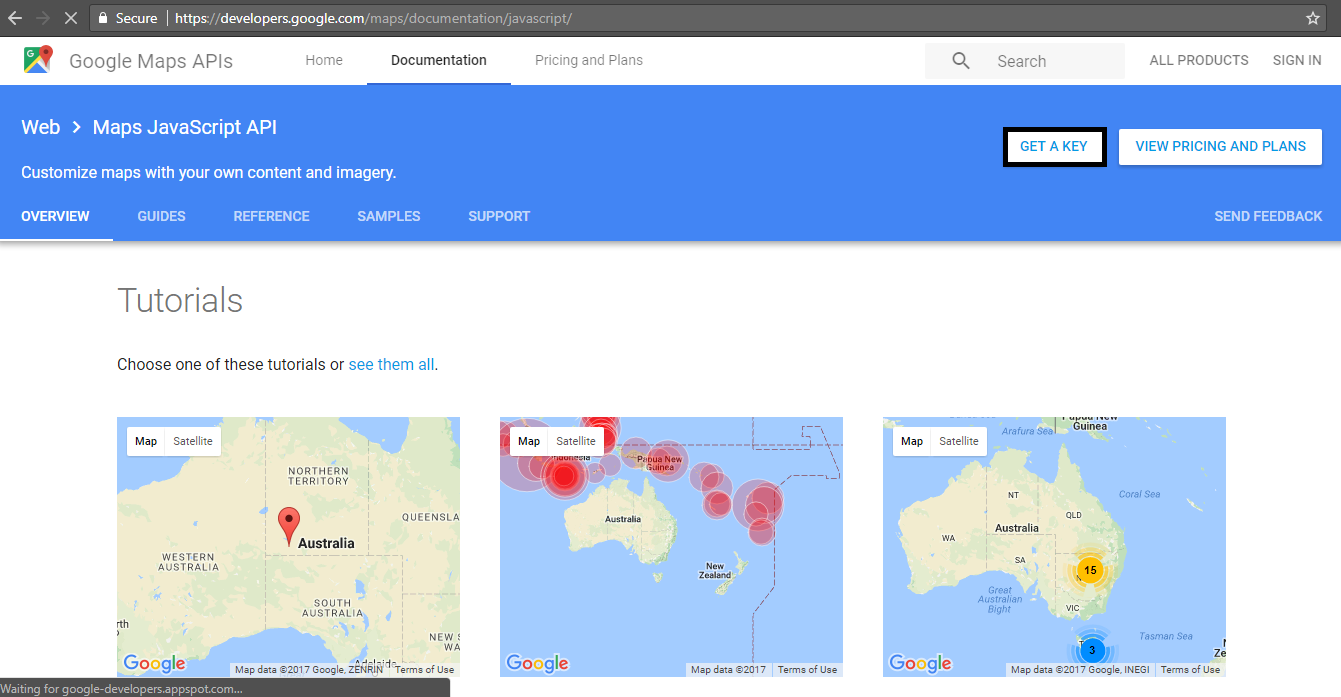Switch third map to Map view

tap(912, 441)
